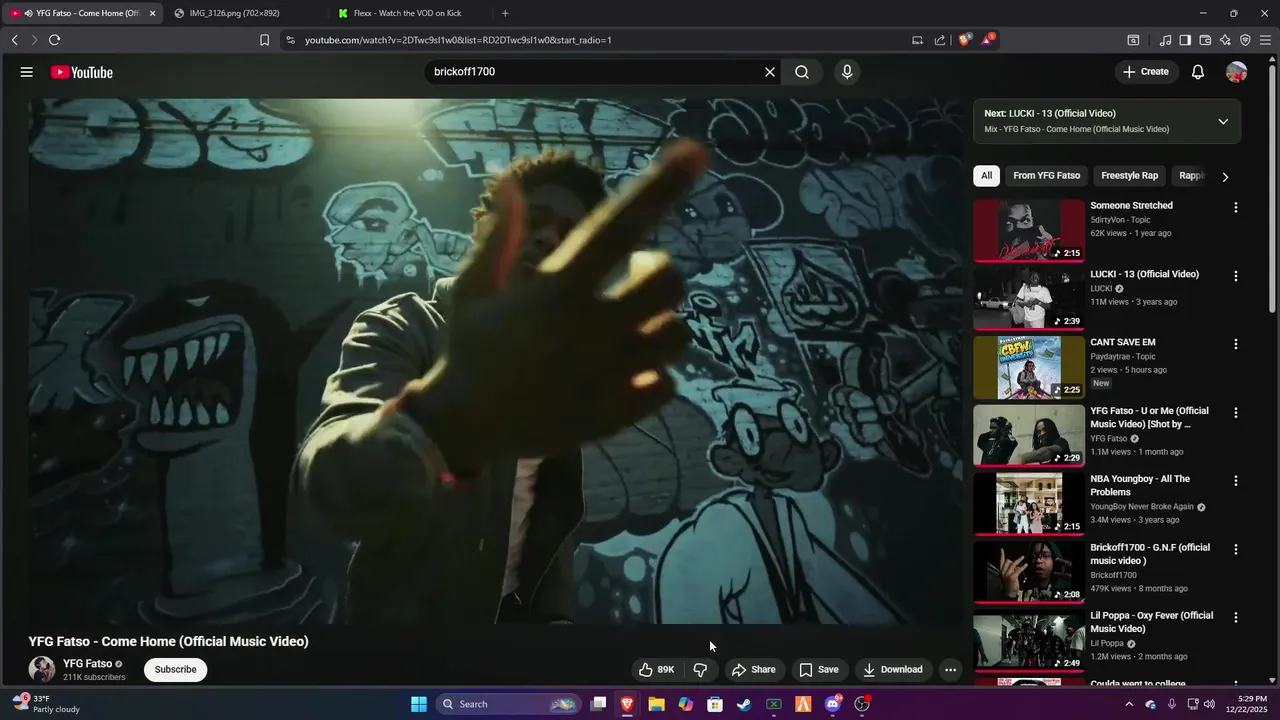Show more filter chips with right arrow

(1225, 176)
